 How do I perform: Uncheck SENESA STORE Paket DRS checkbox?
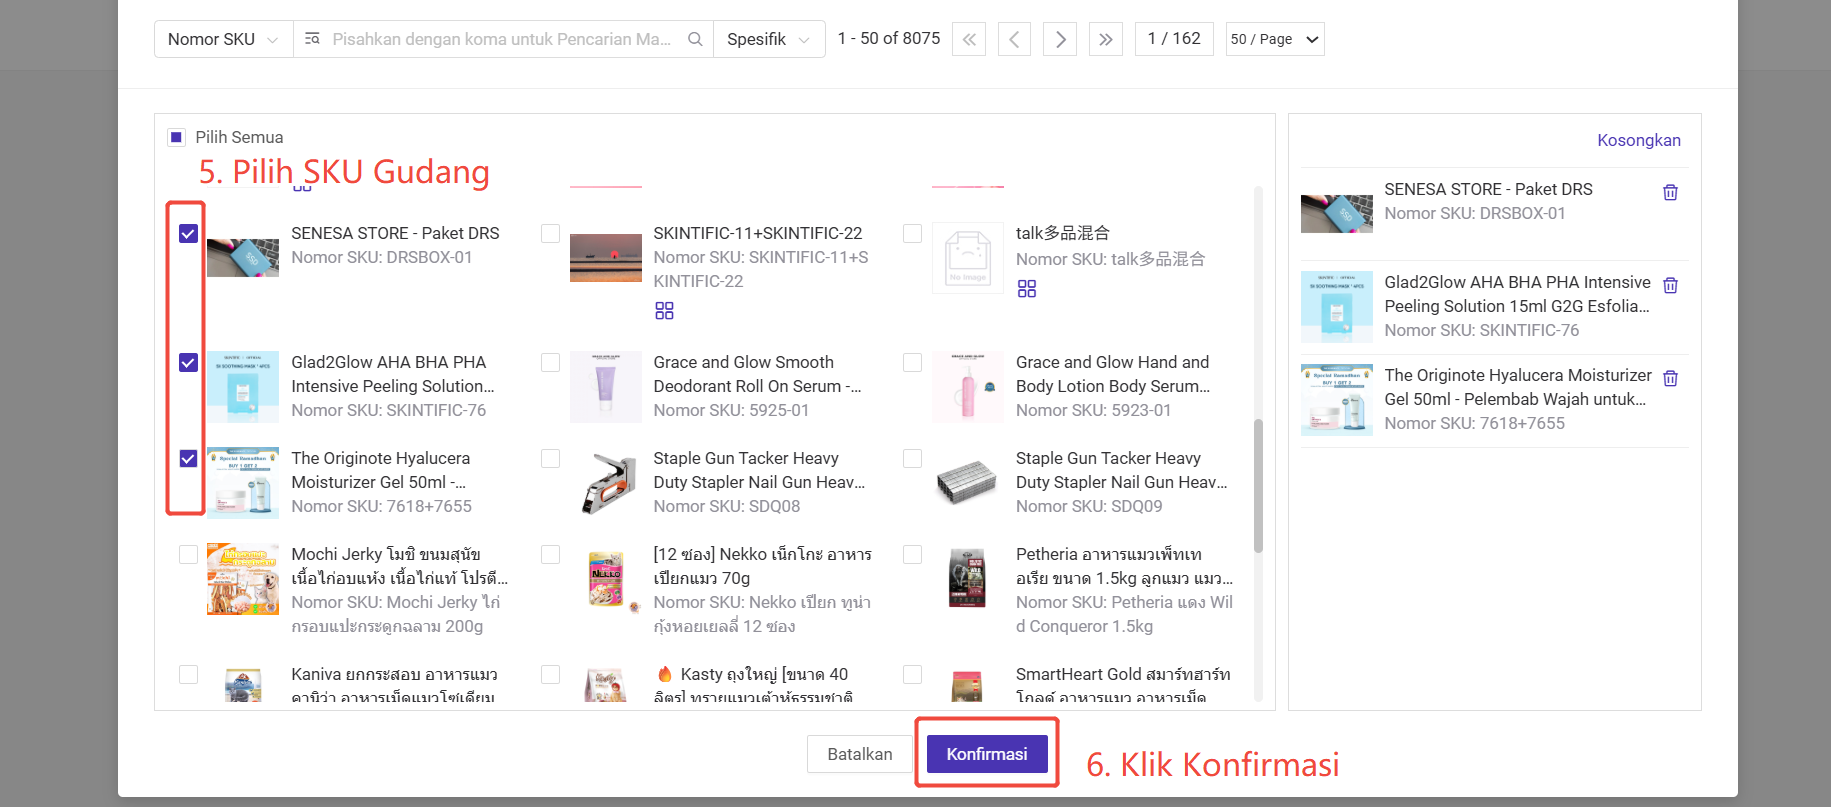click(x=188, y=234)
